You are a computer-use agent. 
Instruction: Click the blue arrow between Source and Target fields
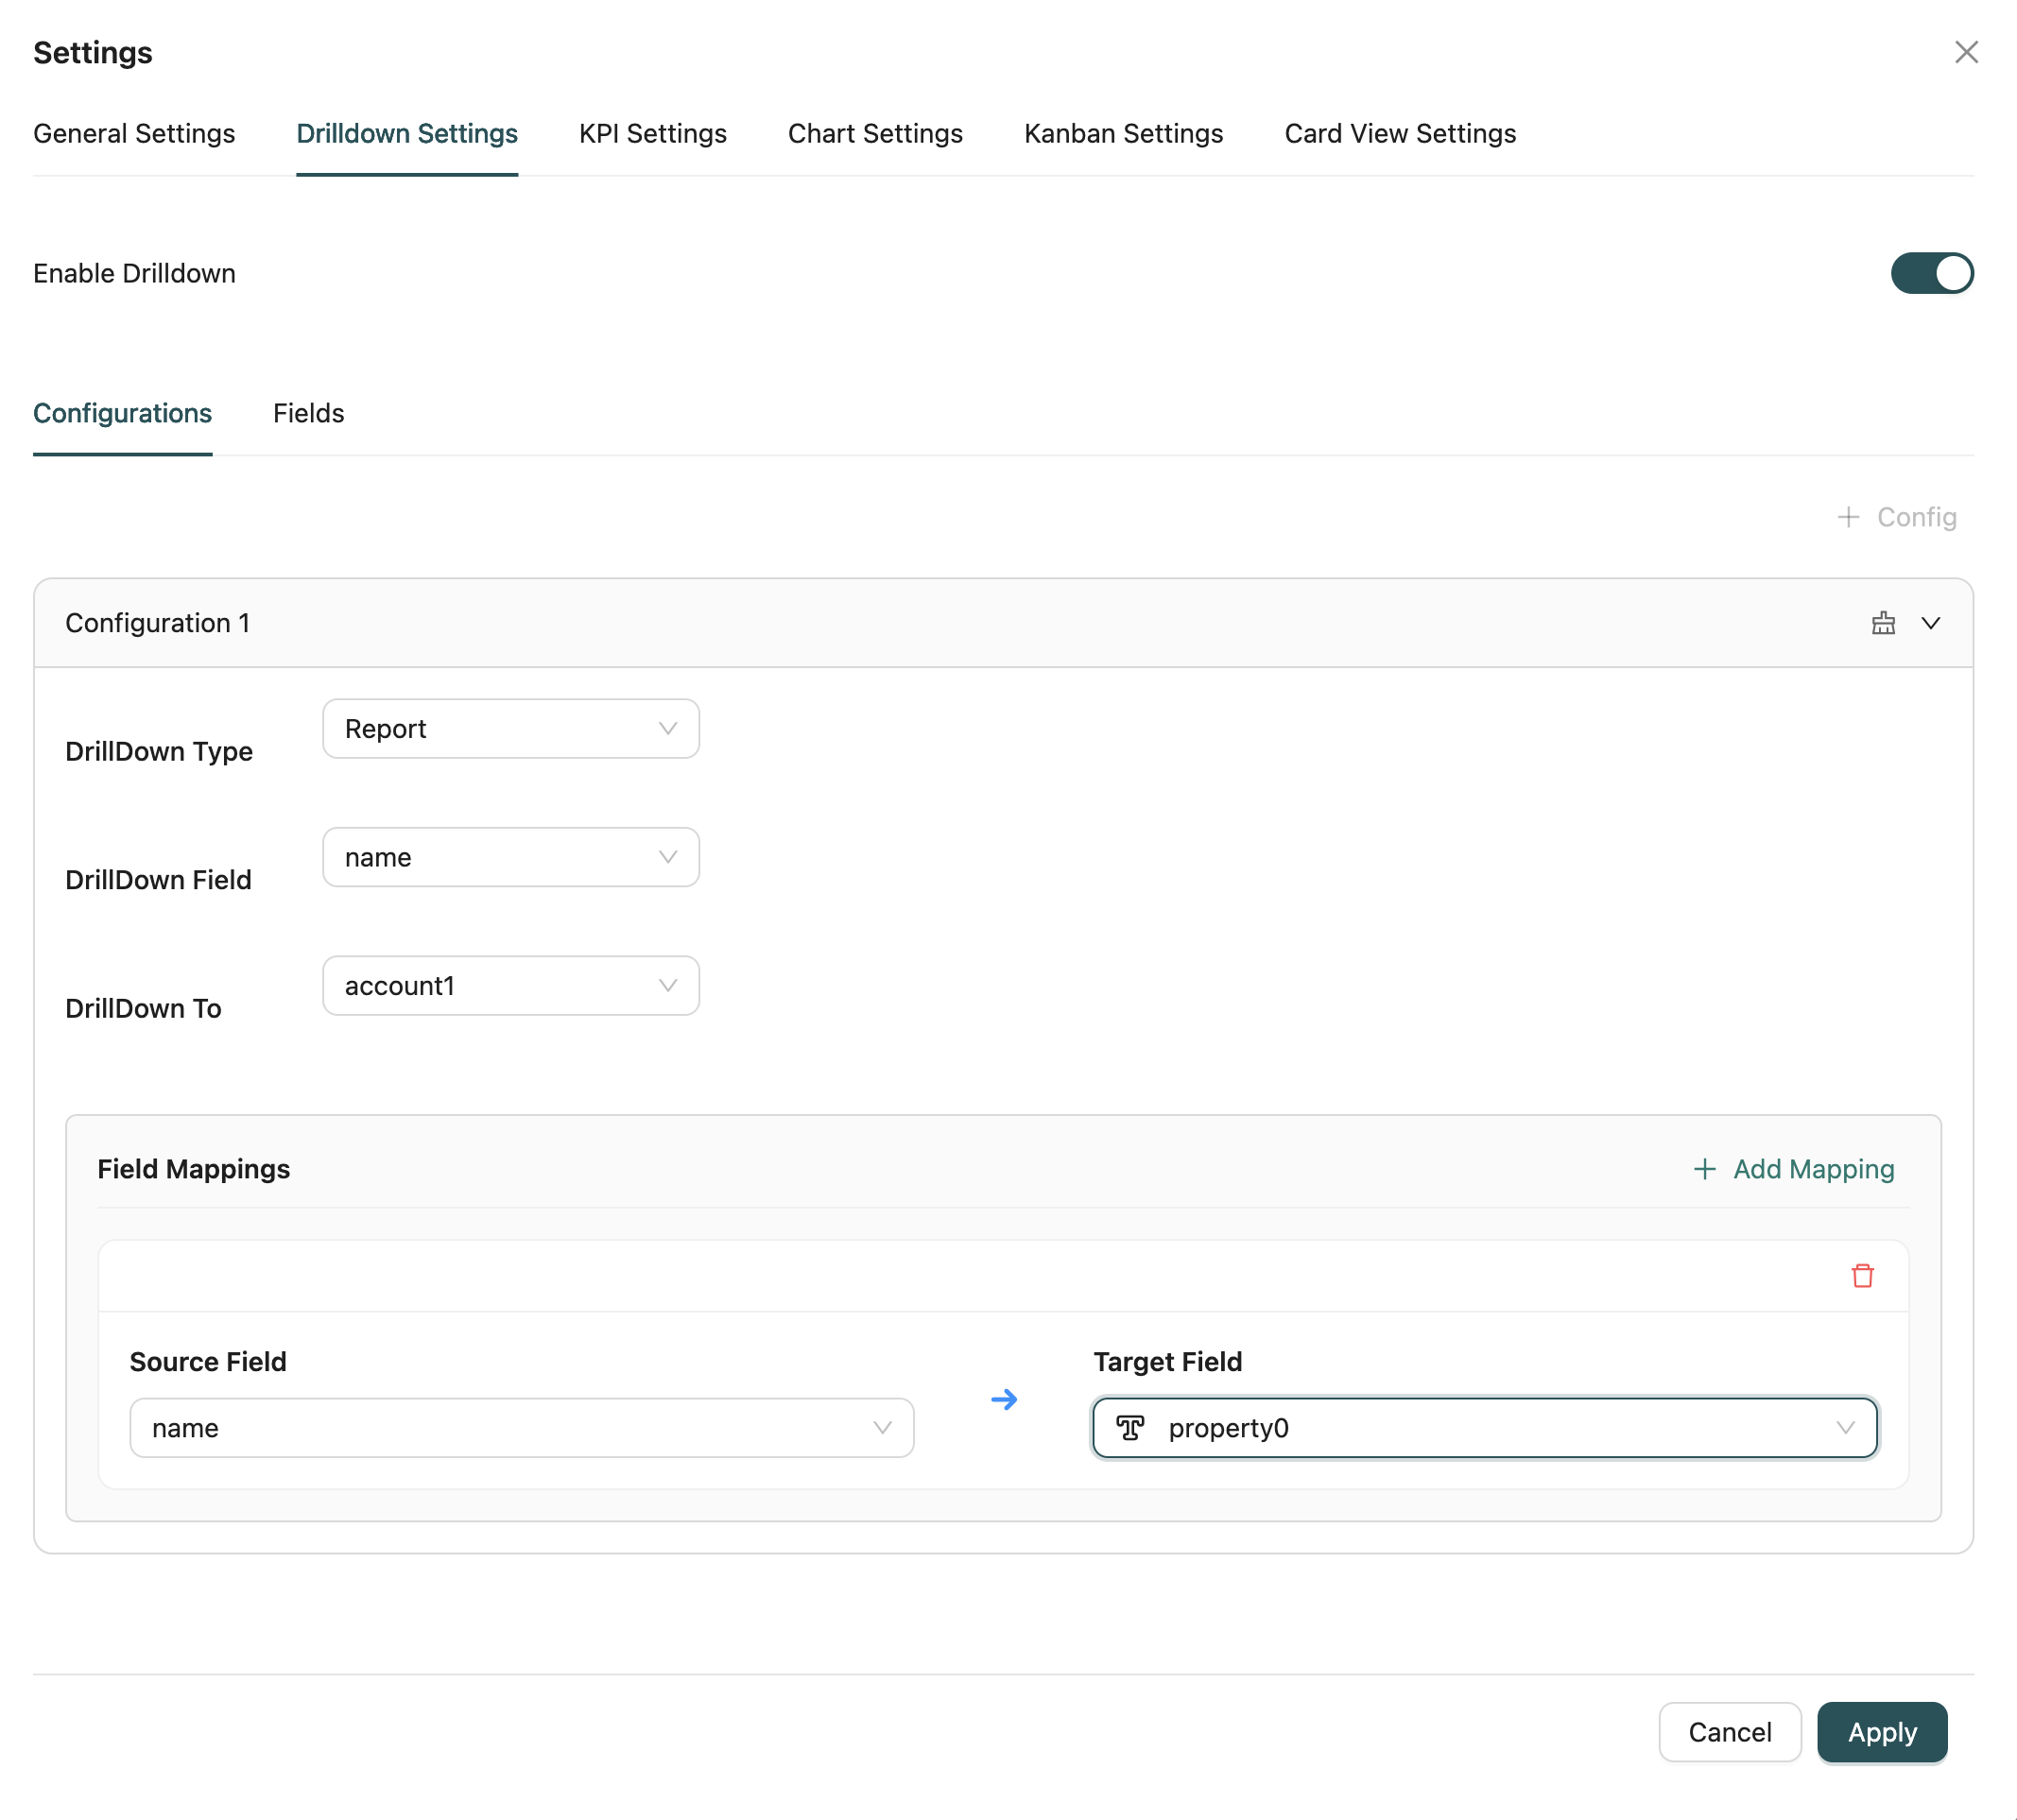pos(1003,1400)
